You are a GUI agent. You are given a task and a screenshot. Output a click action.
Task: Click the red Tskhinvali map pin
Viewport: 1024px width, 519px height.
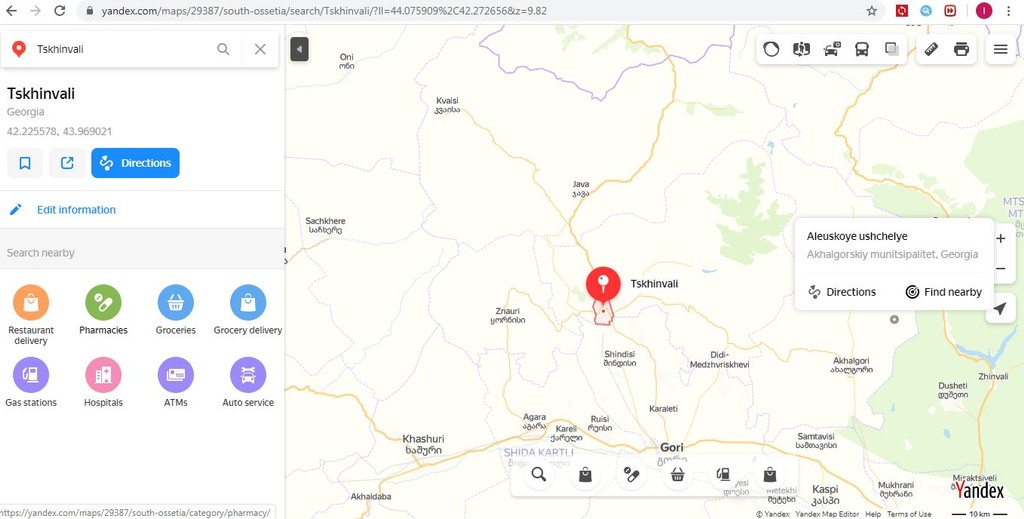(x=603, y=285)
